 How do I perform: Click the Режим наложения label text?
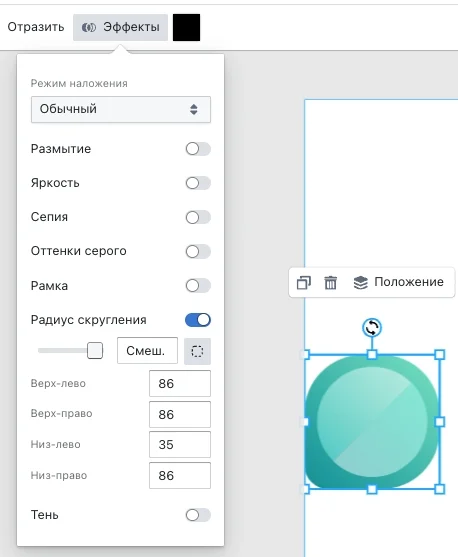(79, 83)
